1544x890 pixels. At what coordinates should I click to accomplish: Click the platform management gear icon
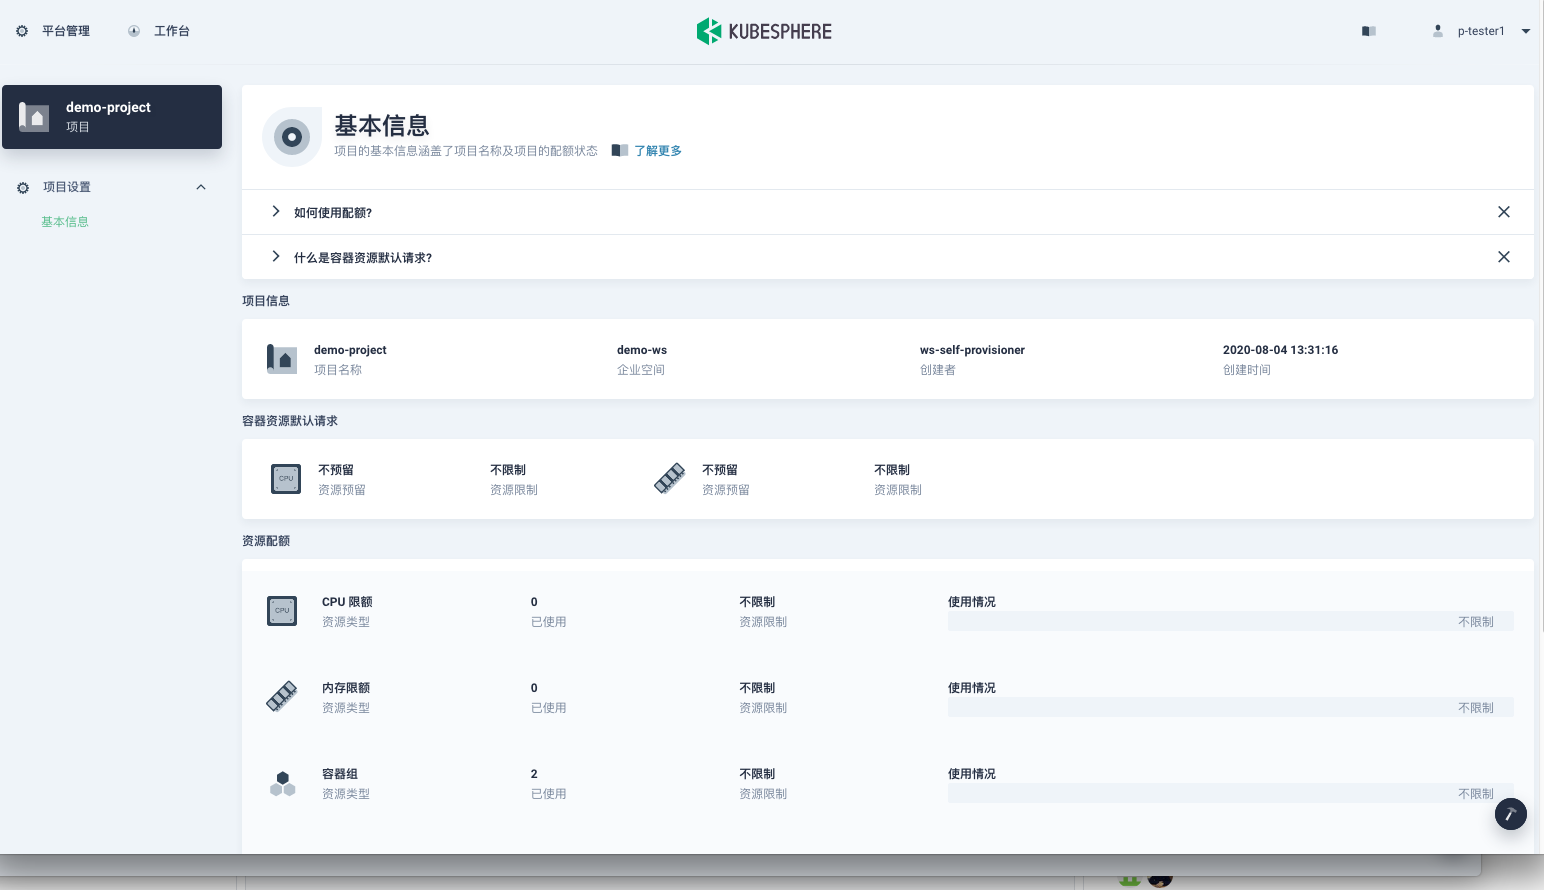click(22, 31)
